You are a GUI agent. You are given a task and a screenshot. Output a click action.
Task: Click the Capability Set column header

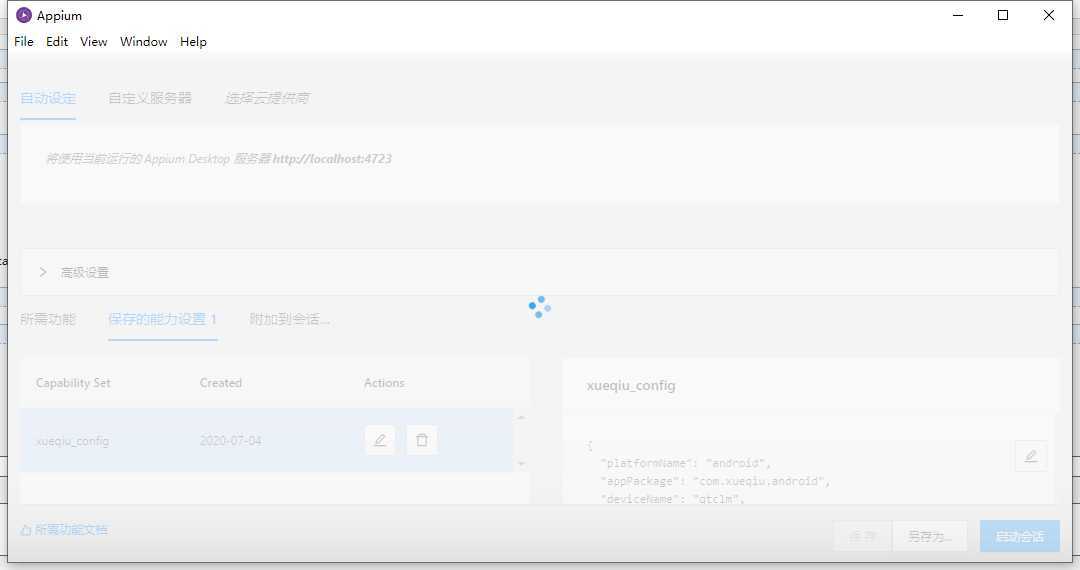pos(73,383)
